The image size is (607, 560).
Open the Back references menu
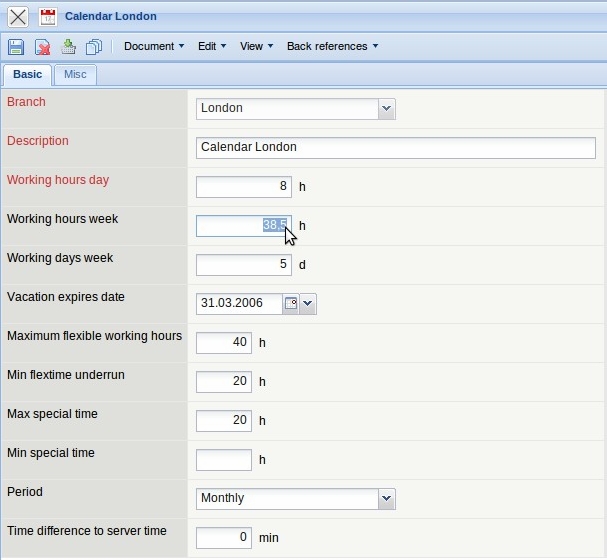[x=332, y=47]
